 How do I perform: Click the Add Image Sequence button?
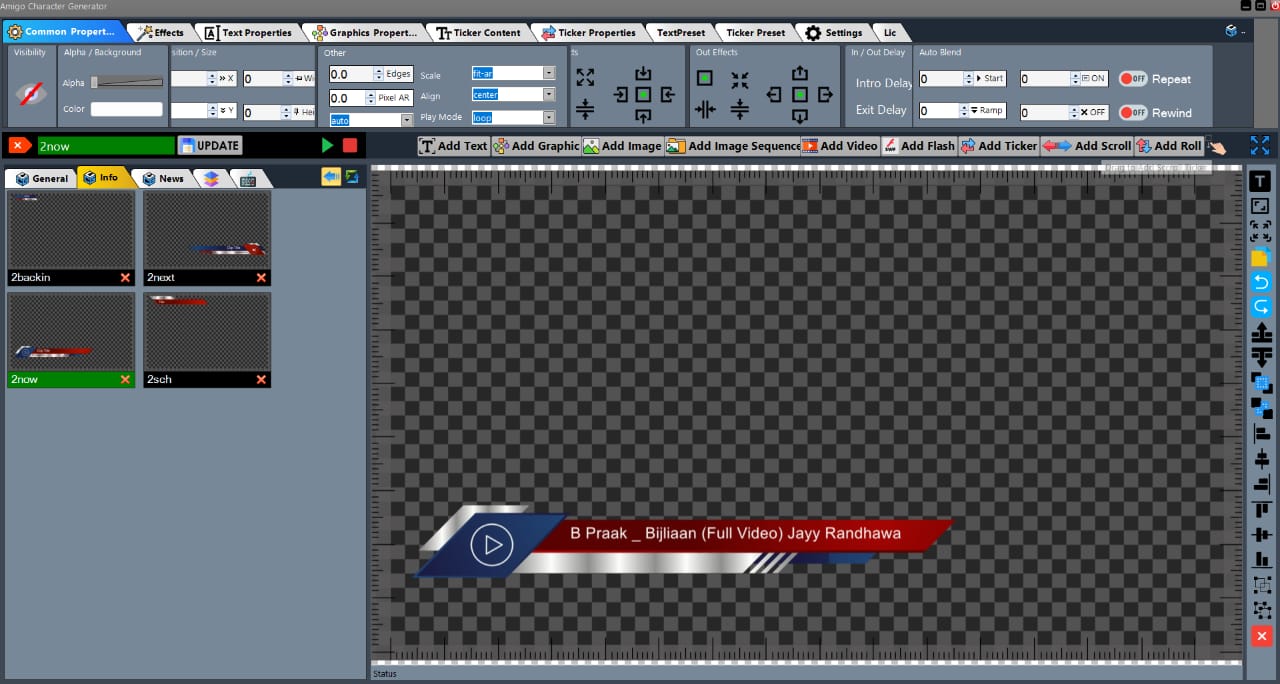(733, 146)
